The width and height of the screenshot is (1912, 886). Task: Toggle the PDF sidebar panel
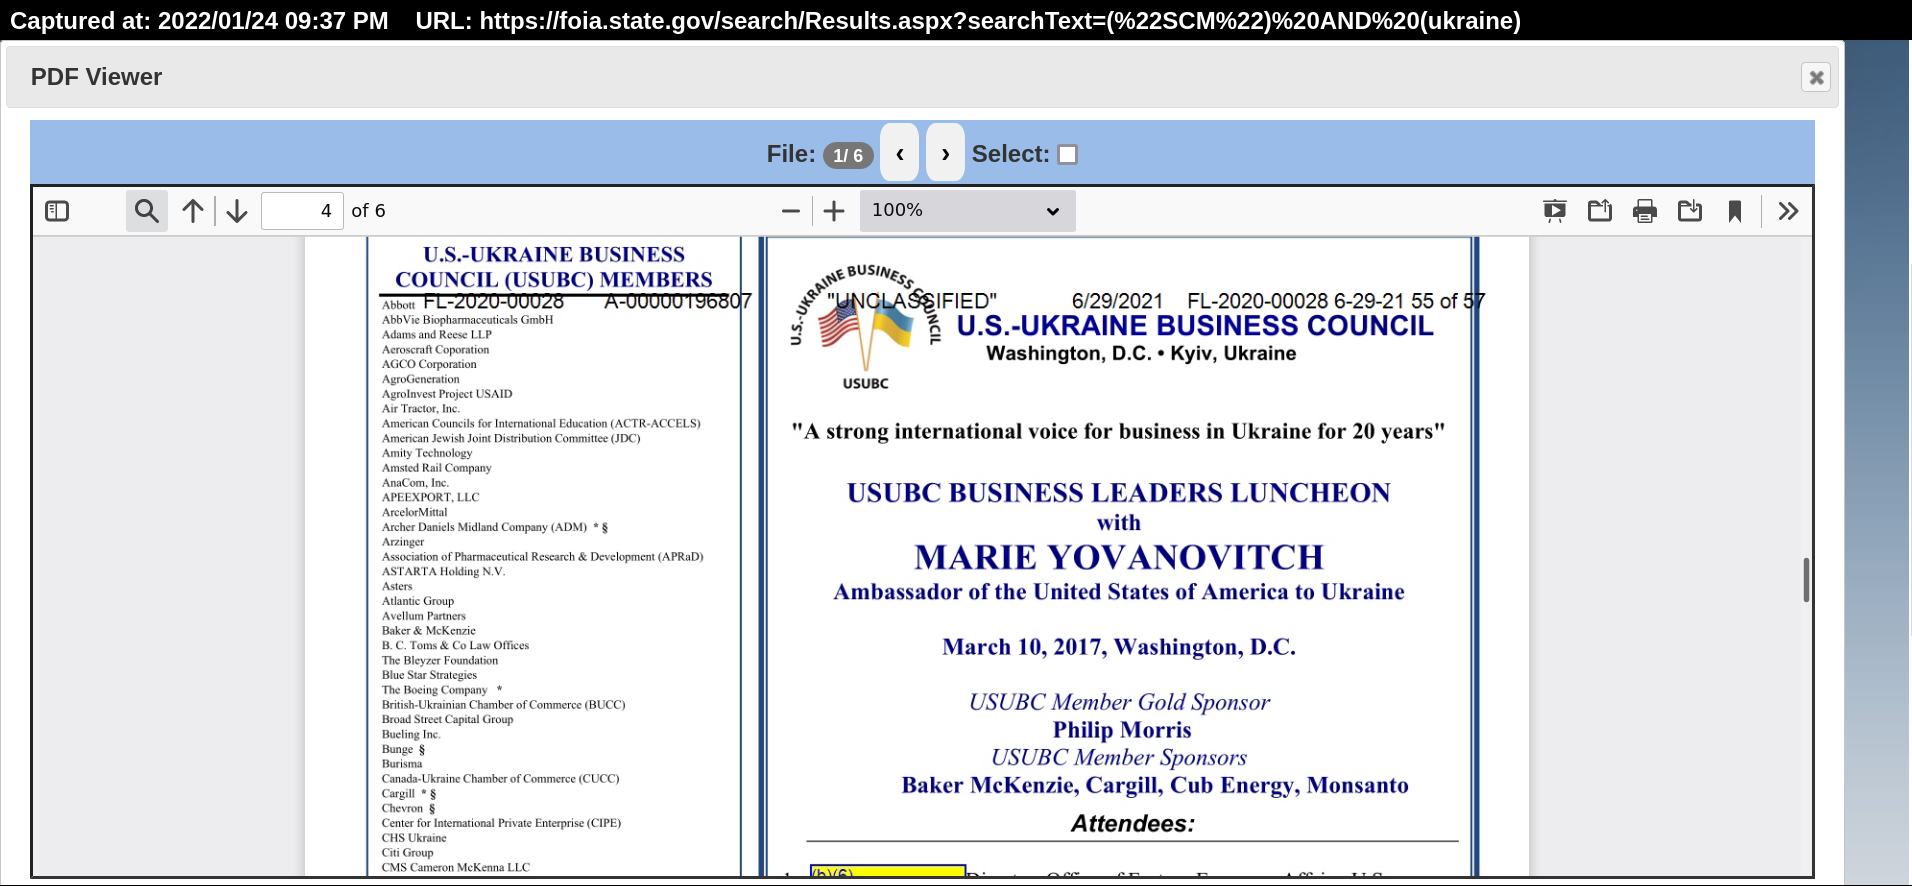click(57, 211)
